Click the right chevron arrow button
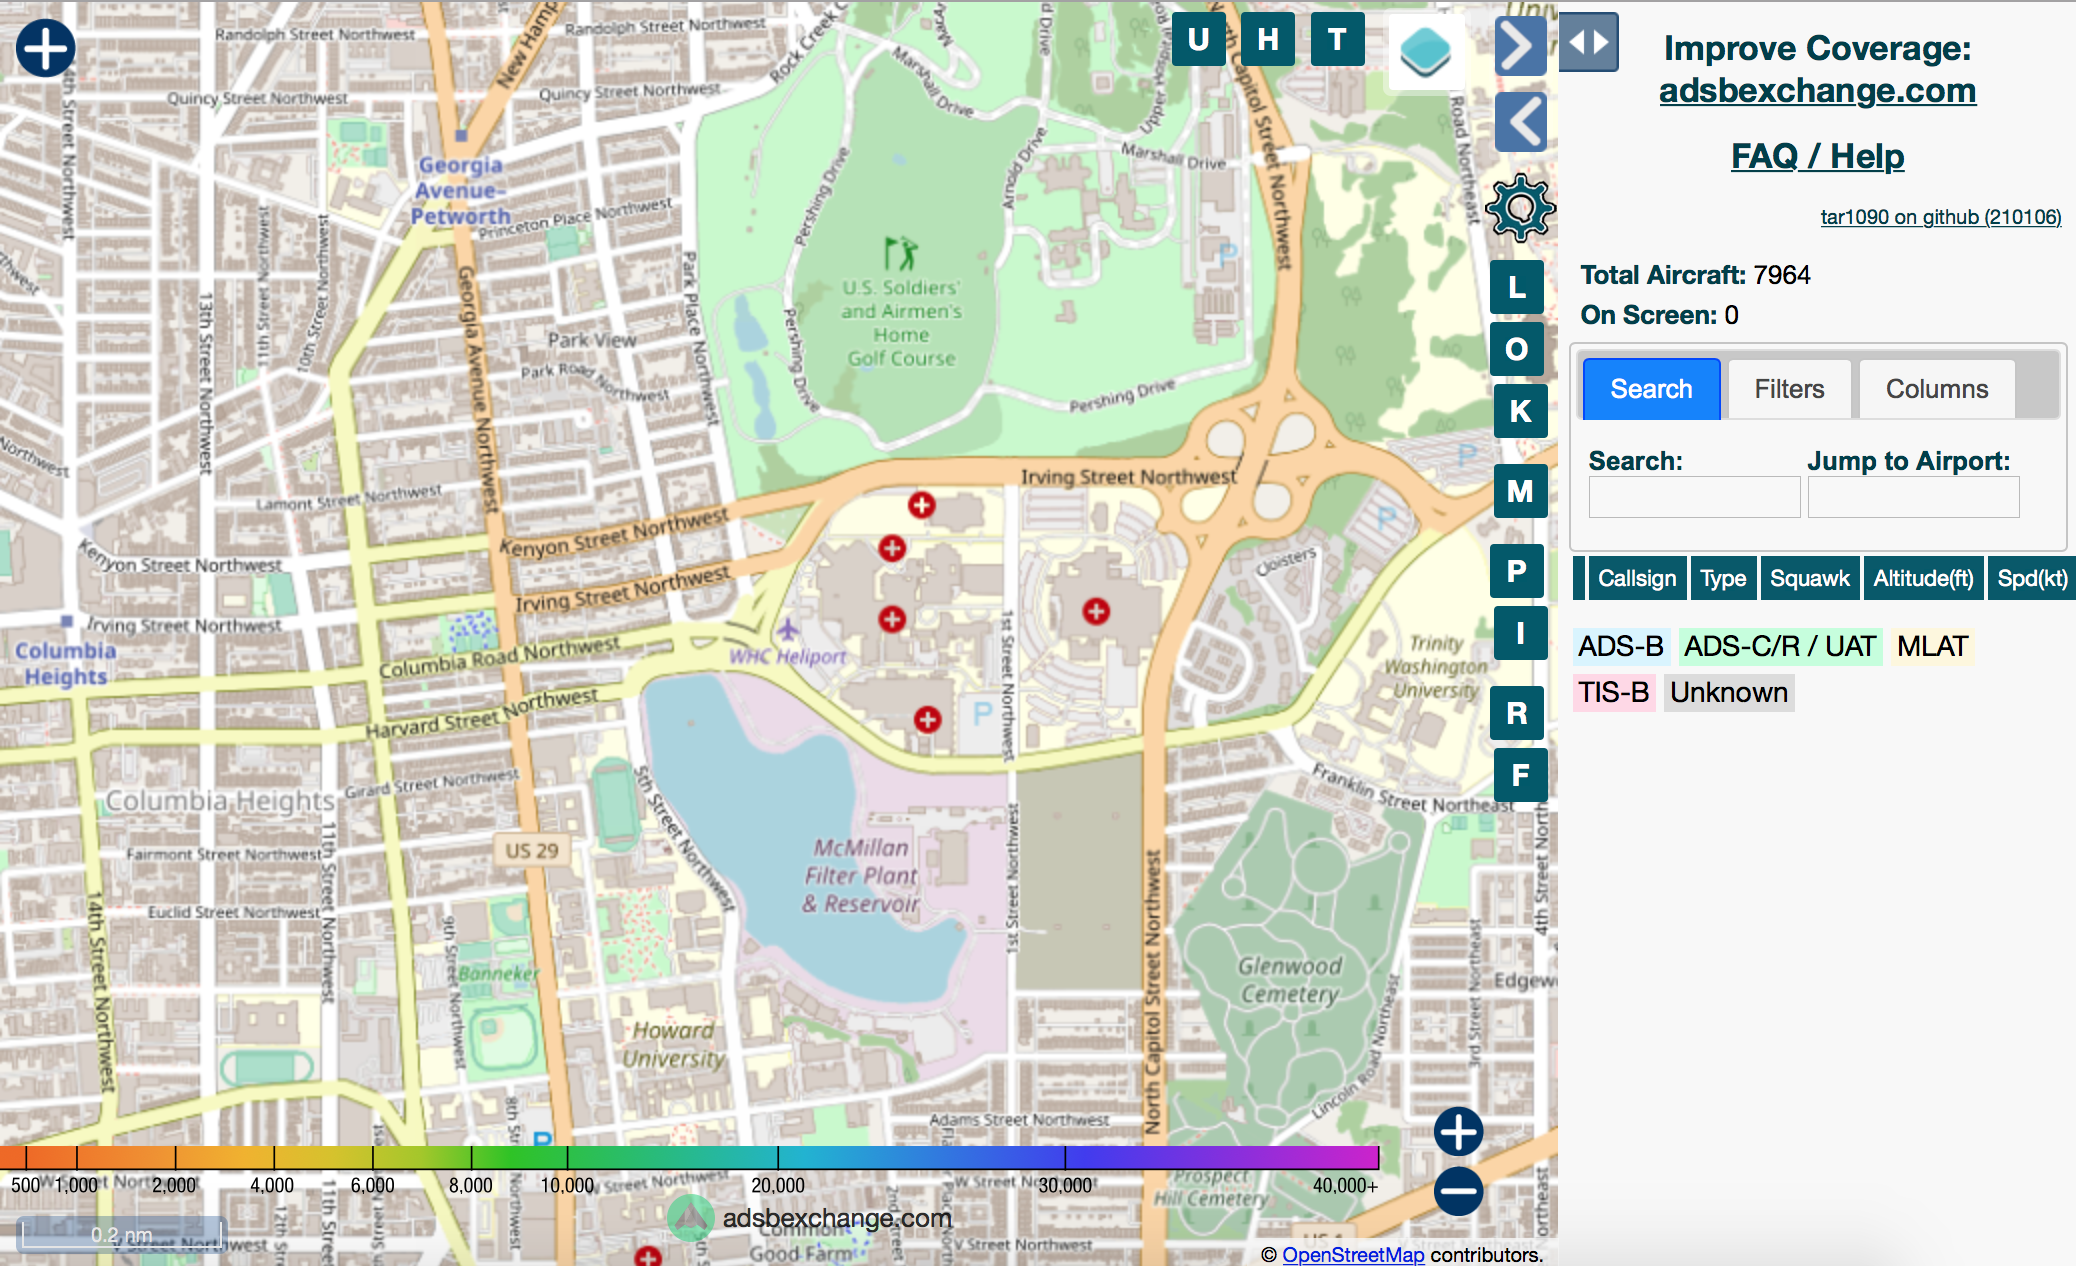The image size is (2076, 1266). click(x=1521, y=45)
